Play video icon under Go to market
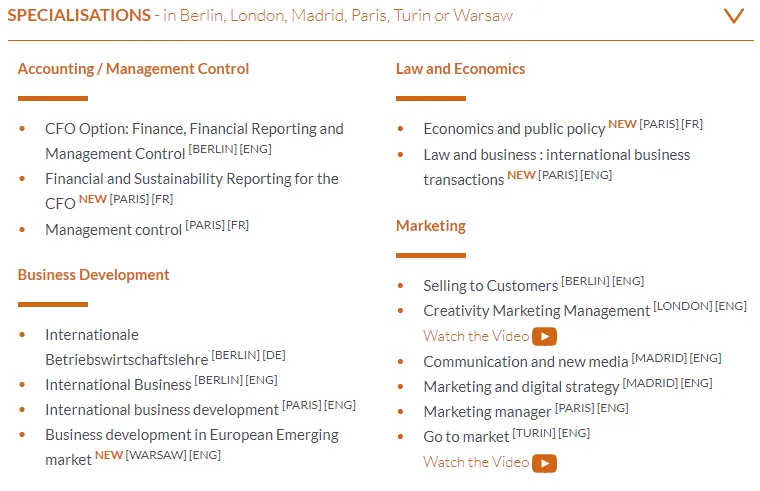This screenshot has height=491, width=760. [544, 463]
